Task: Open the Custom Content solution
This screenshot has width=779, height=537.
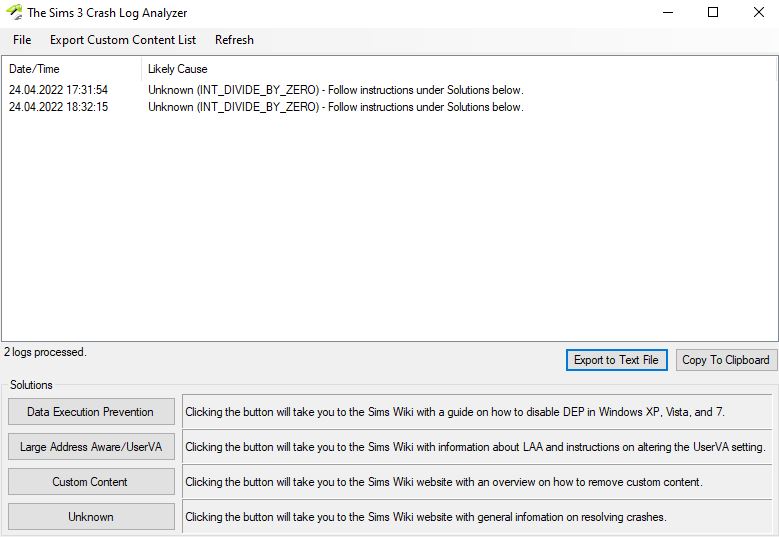Action: [x=91, y=482]
